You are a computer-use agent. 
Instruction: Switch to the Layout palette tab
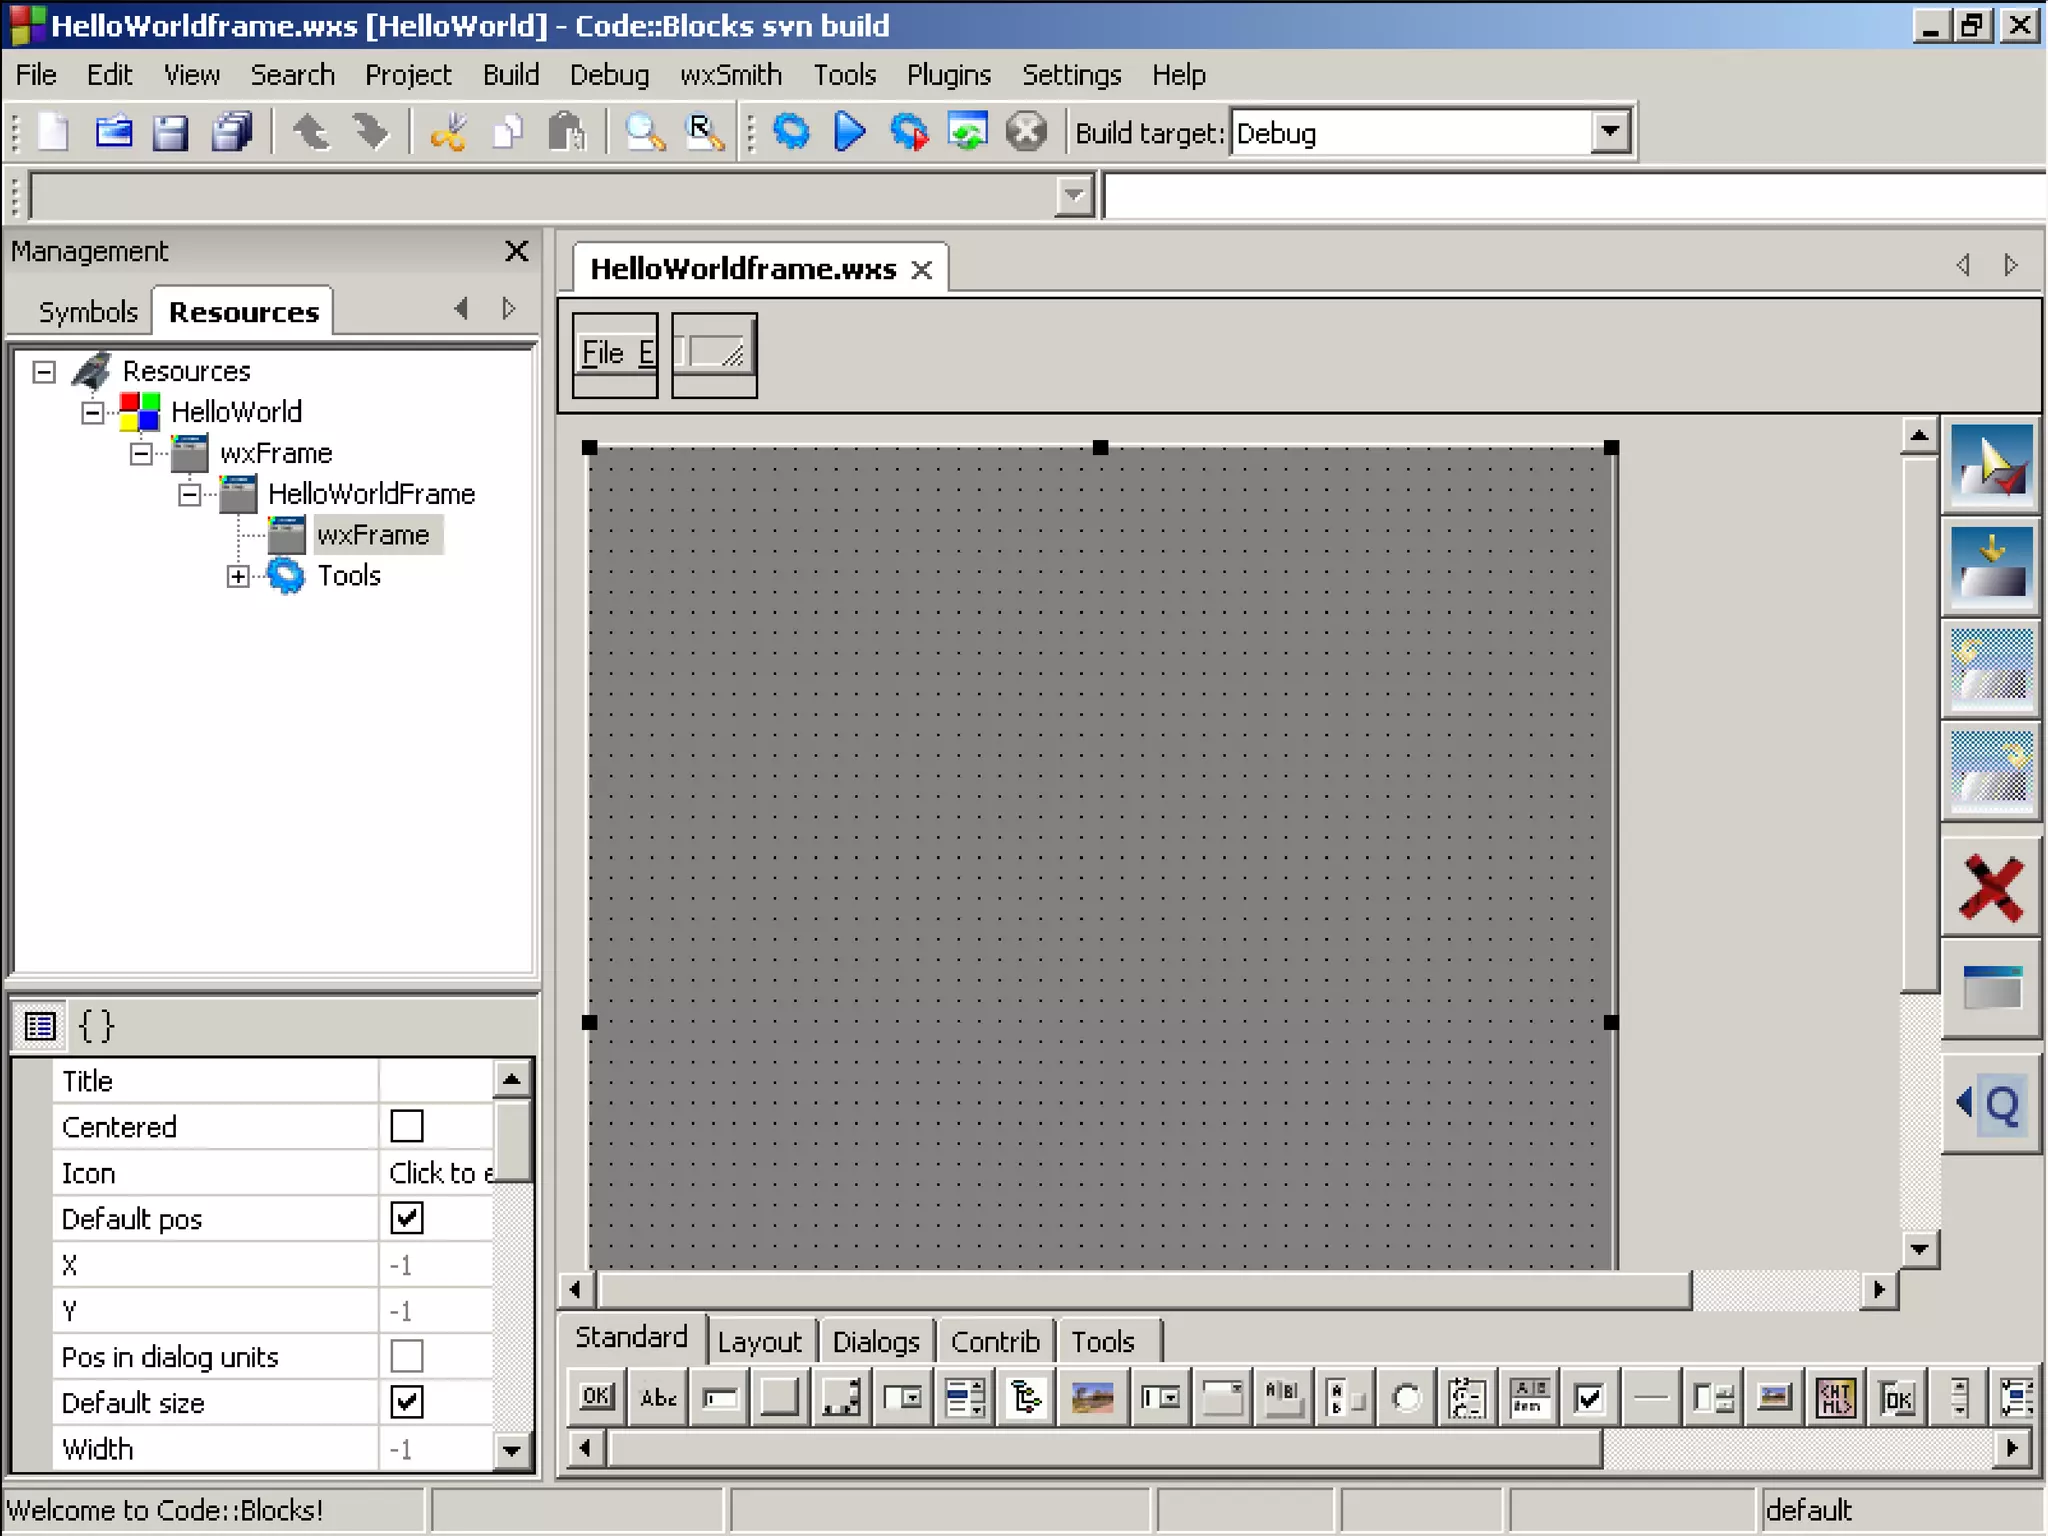[x=759, y=1341]
